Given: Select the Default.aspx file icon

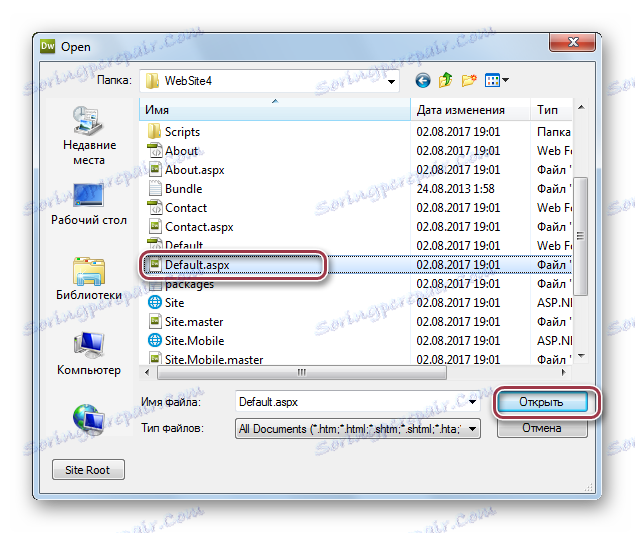Looking at the screenshot, I should pos(155,264).
